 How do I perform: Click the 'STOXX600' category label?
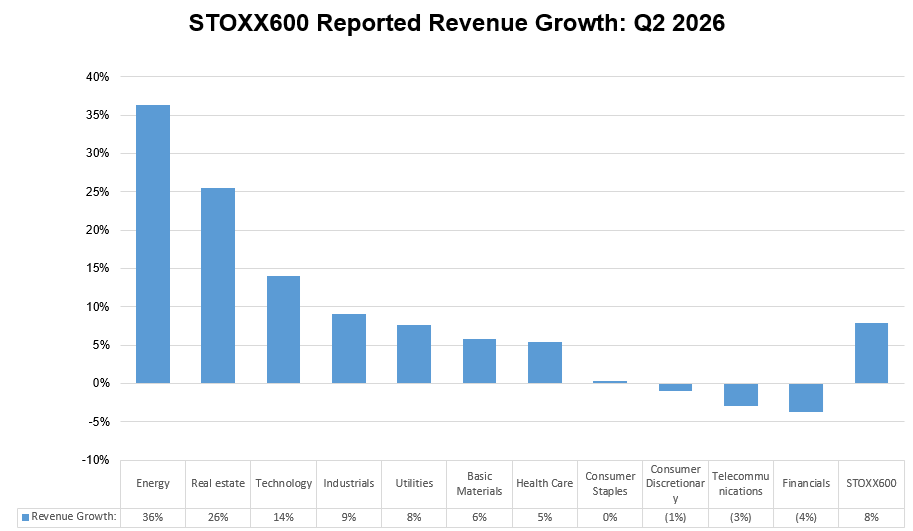point(871,483)
